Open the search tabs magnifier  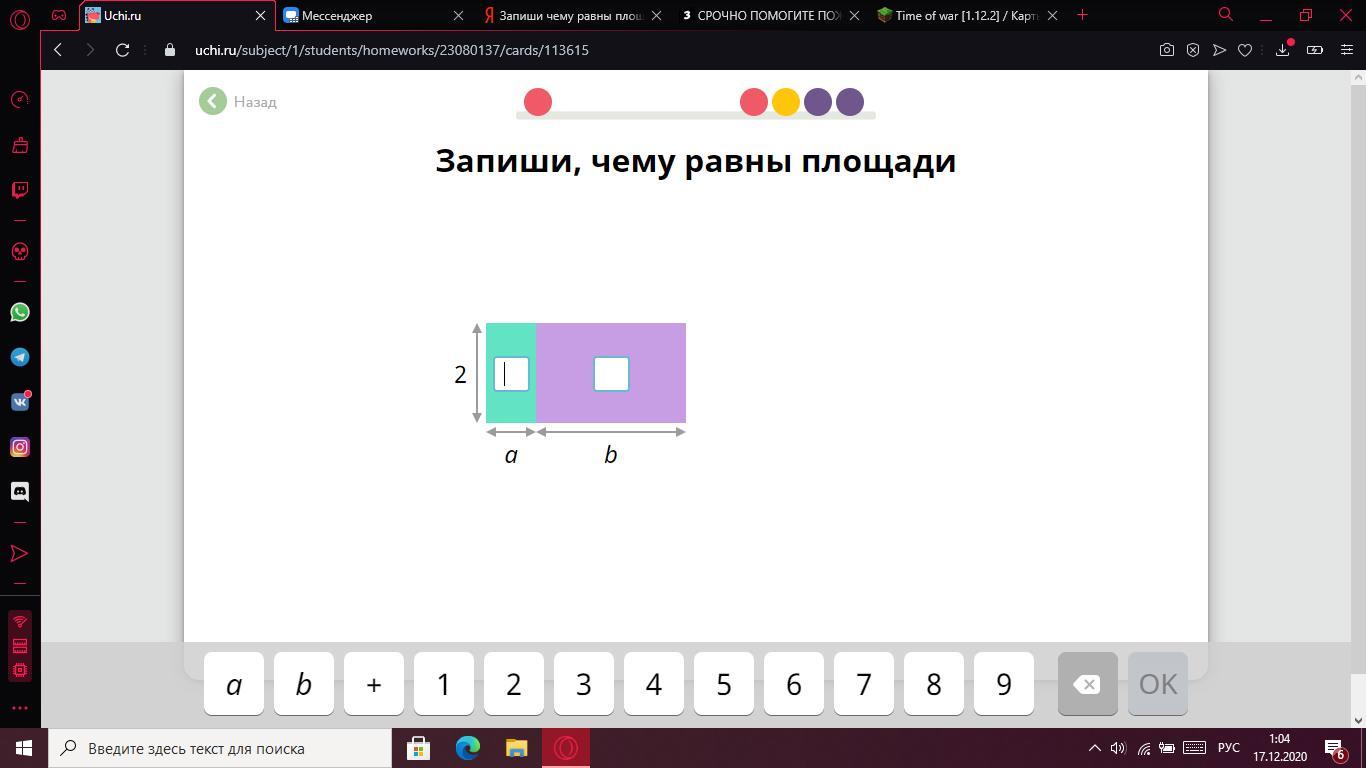click(x=1225, y=15)
